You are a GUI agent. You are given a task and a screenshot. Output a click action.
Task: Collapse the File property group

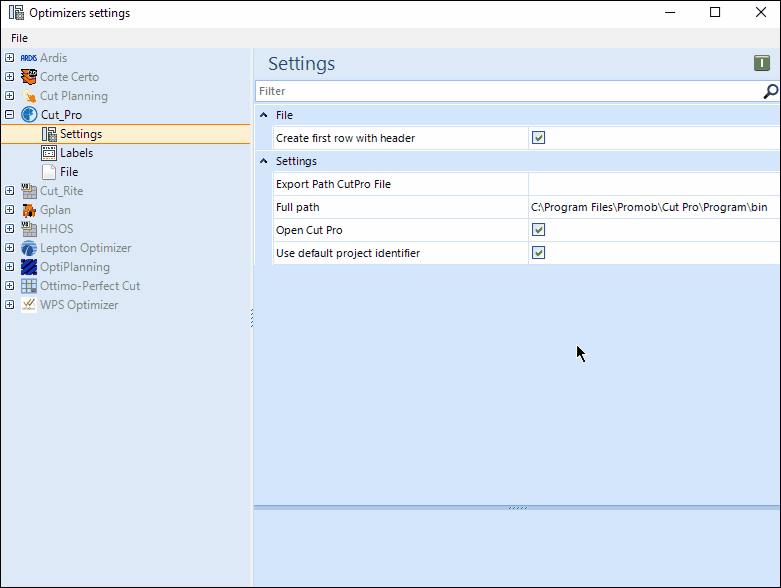point(264,115)
